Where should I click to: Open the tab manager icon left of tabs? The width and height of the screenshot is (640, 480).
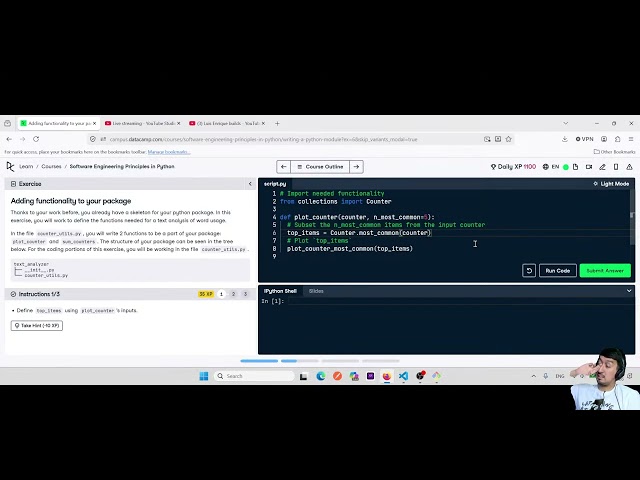click(7, 123)
